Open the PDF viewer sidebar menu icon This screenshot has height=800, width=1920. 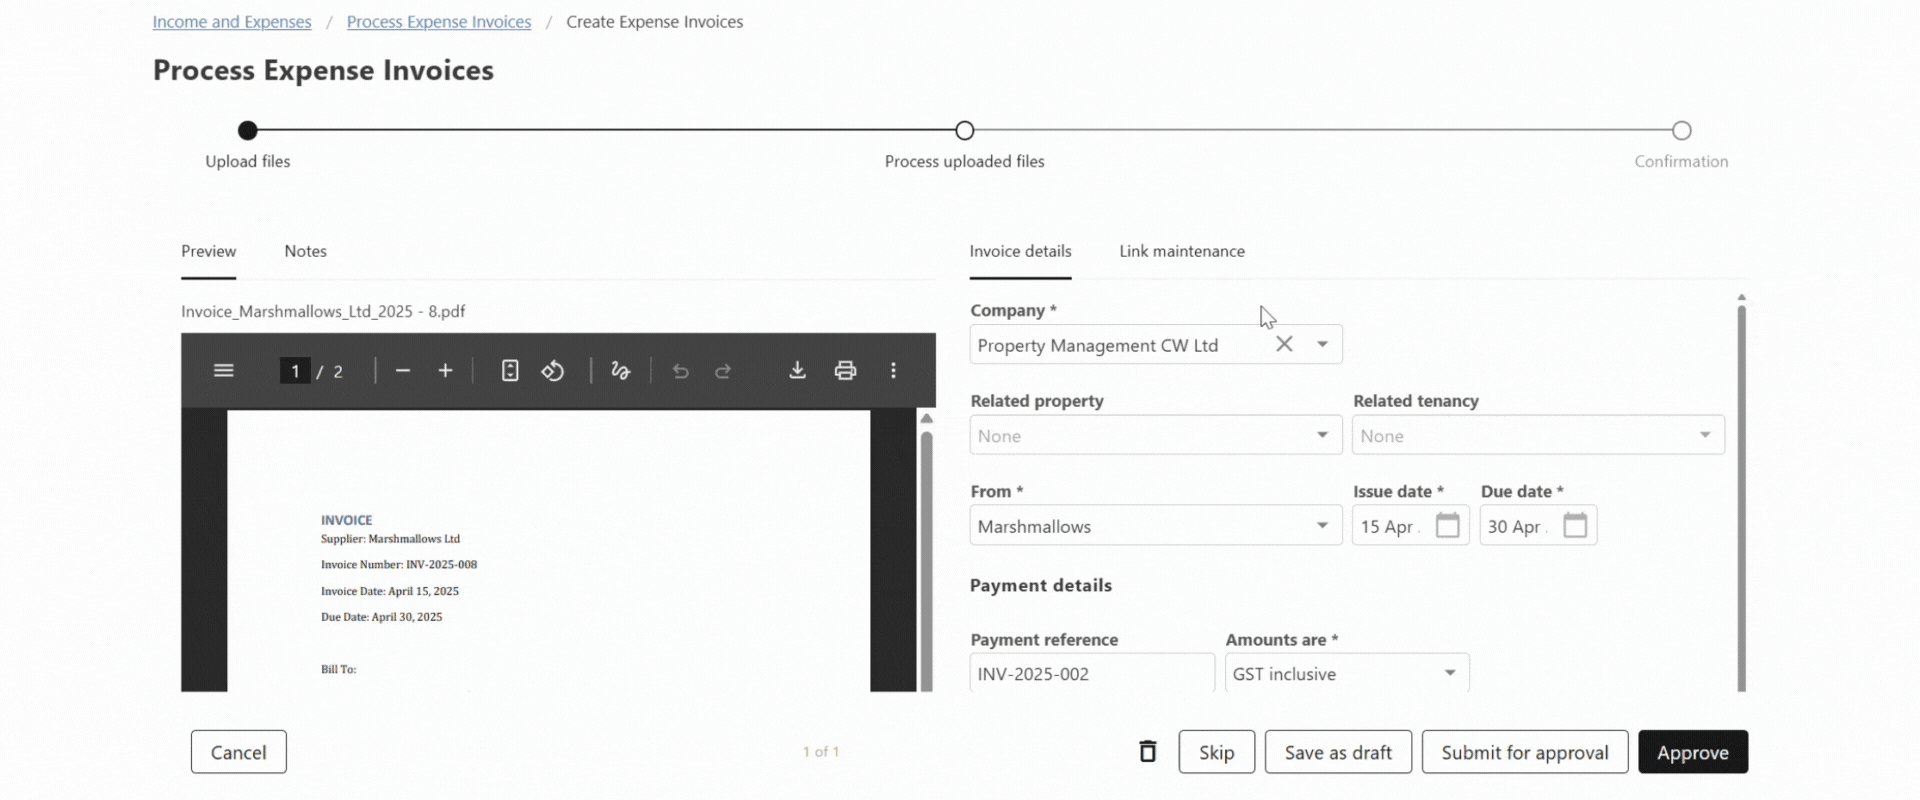pyautogui.click(x=223, y=371)
